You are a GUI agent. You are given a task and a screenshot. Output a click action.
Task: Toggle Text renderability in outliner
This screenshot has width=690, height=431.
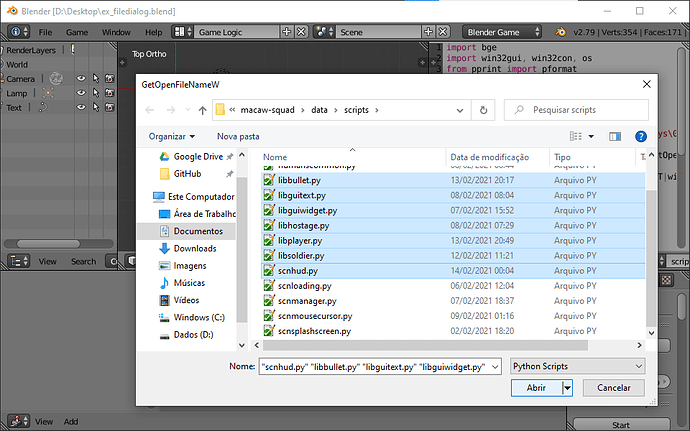[110, 107]
